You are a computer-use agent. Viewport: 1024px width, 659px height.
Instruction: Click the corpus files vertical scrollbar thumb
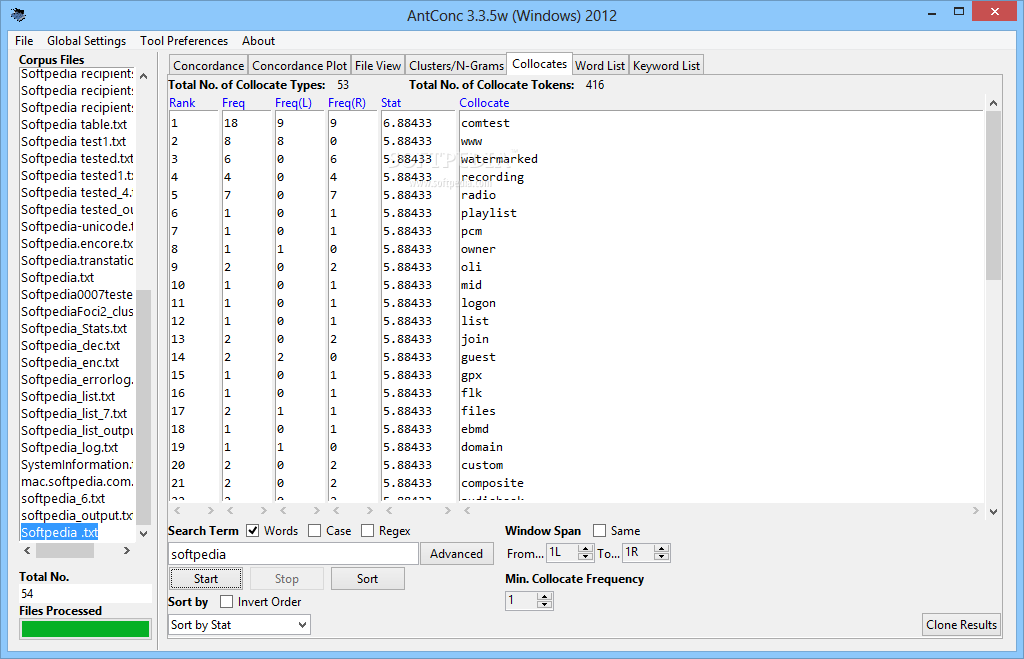pyautogui.click(x=144, y=407)
